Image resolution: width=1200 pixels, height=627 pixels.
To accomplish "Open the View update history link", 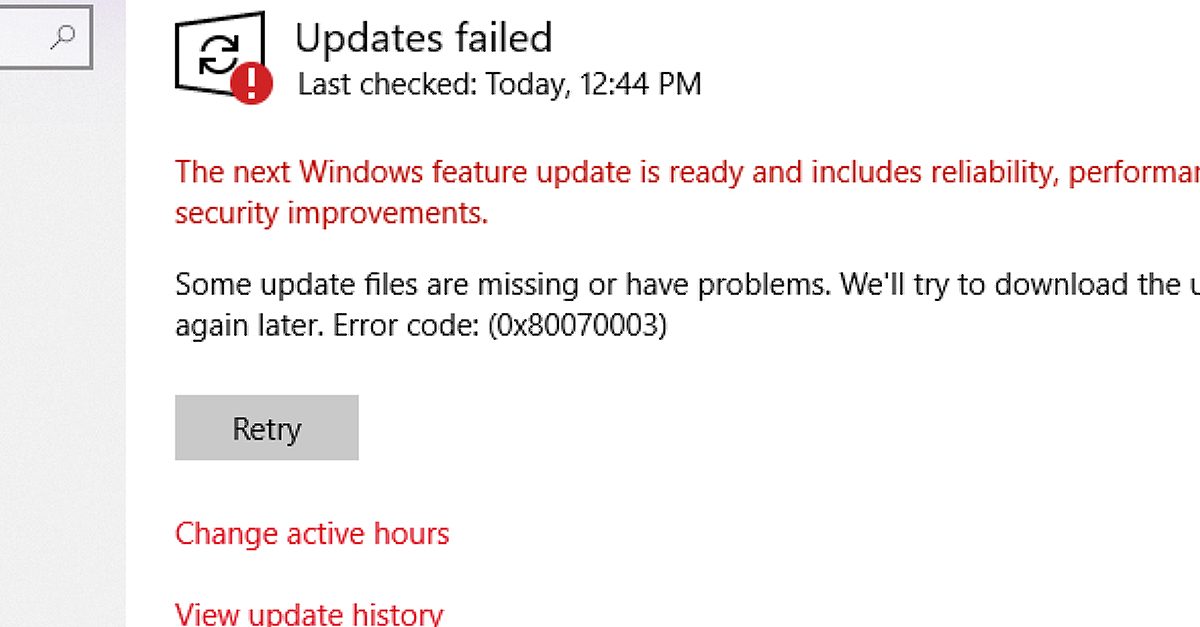I will pyautogui.click(x=308, y=613).
